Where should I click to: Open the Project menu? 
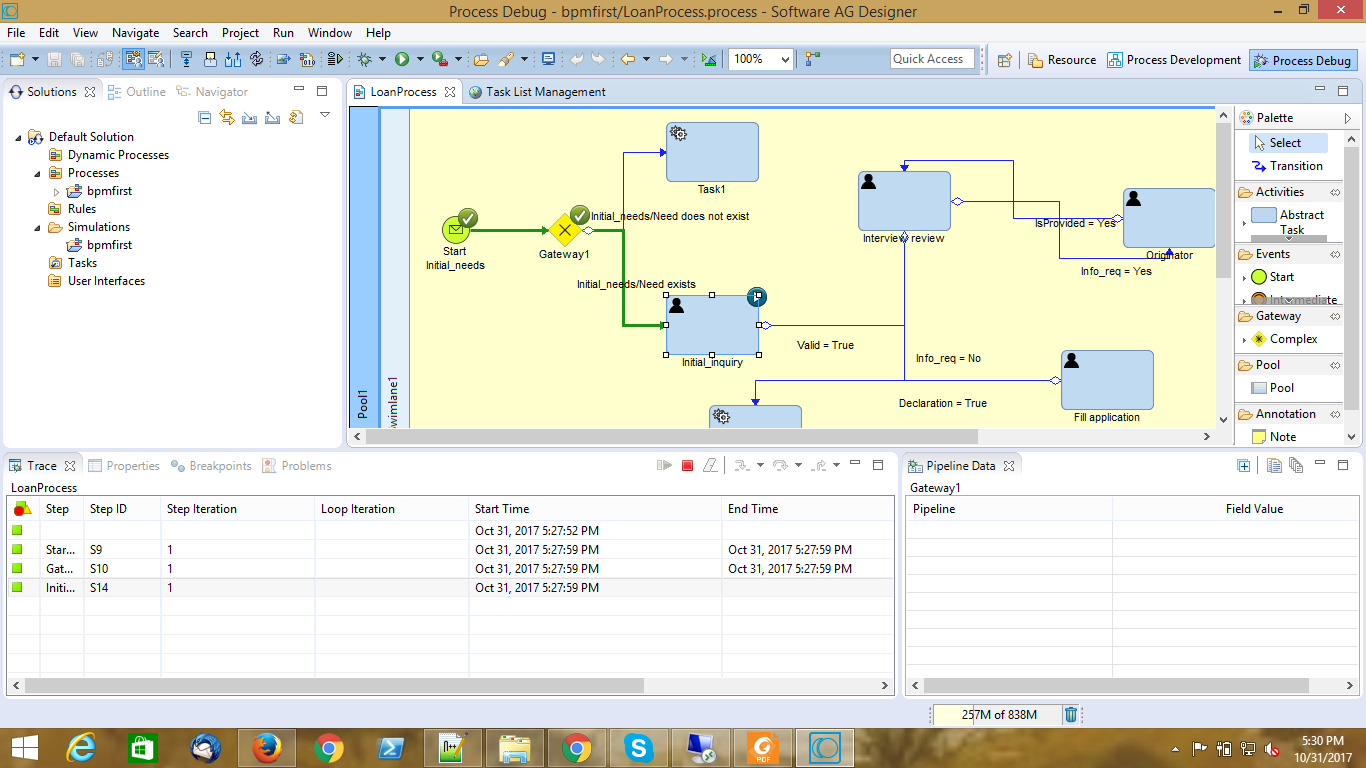click(240, 33)
